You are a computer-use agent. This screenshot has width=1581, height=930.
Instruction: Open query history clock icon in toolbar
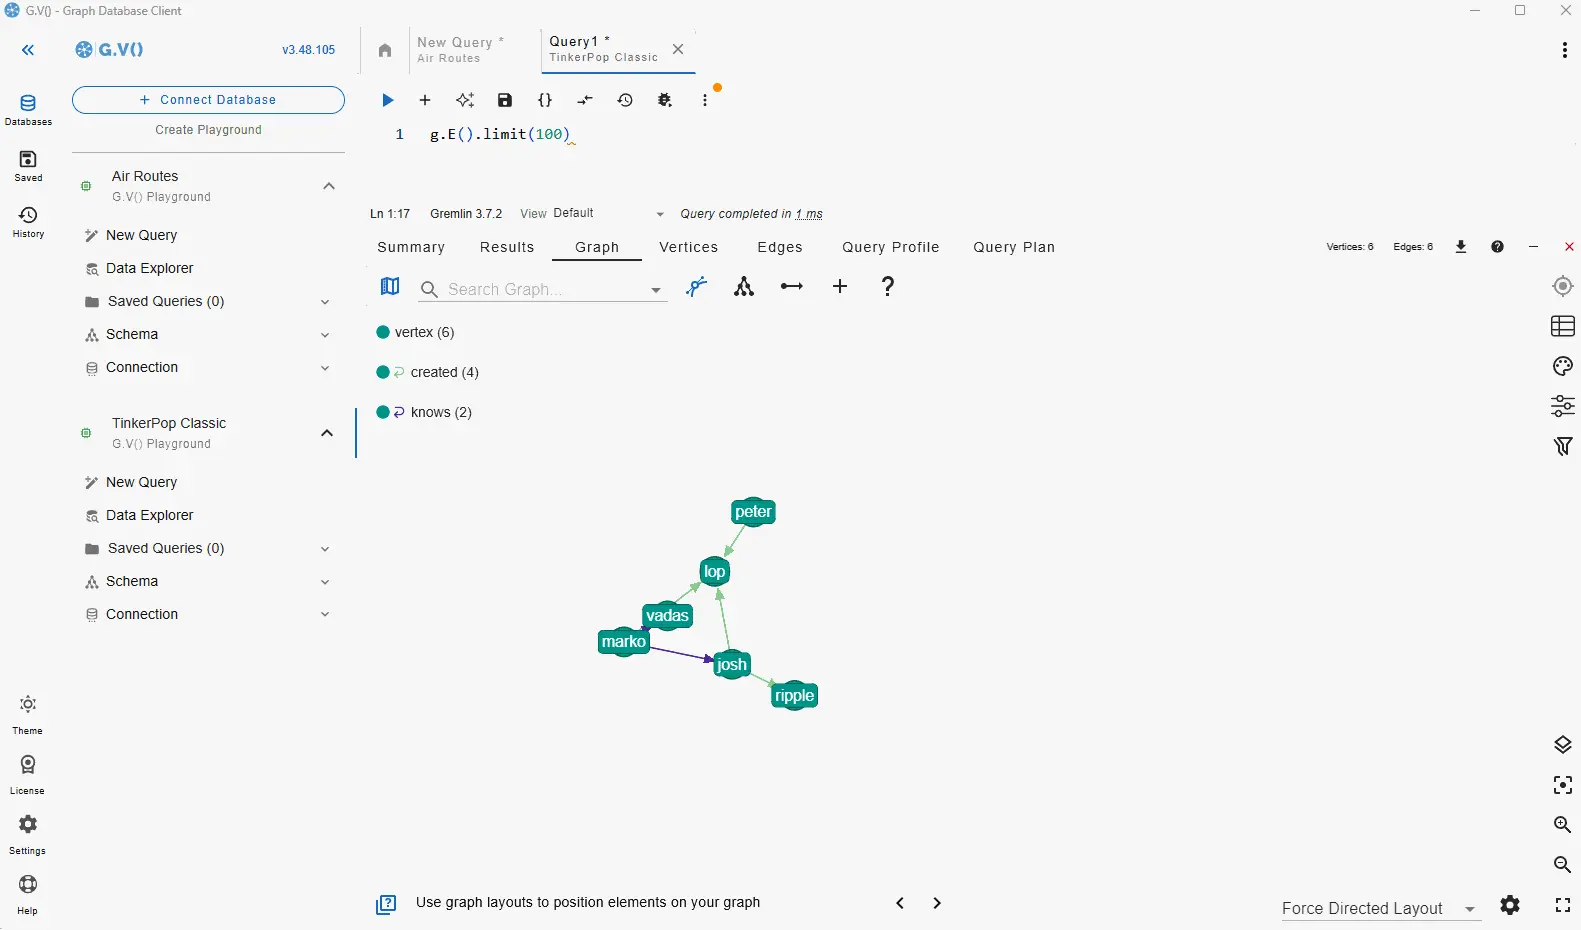[625, 100]
